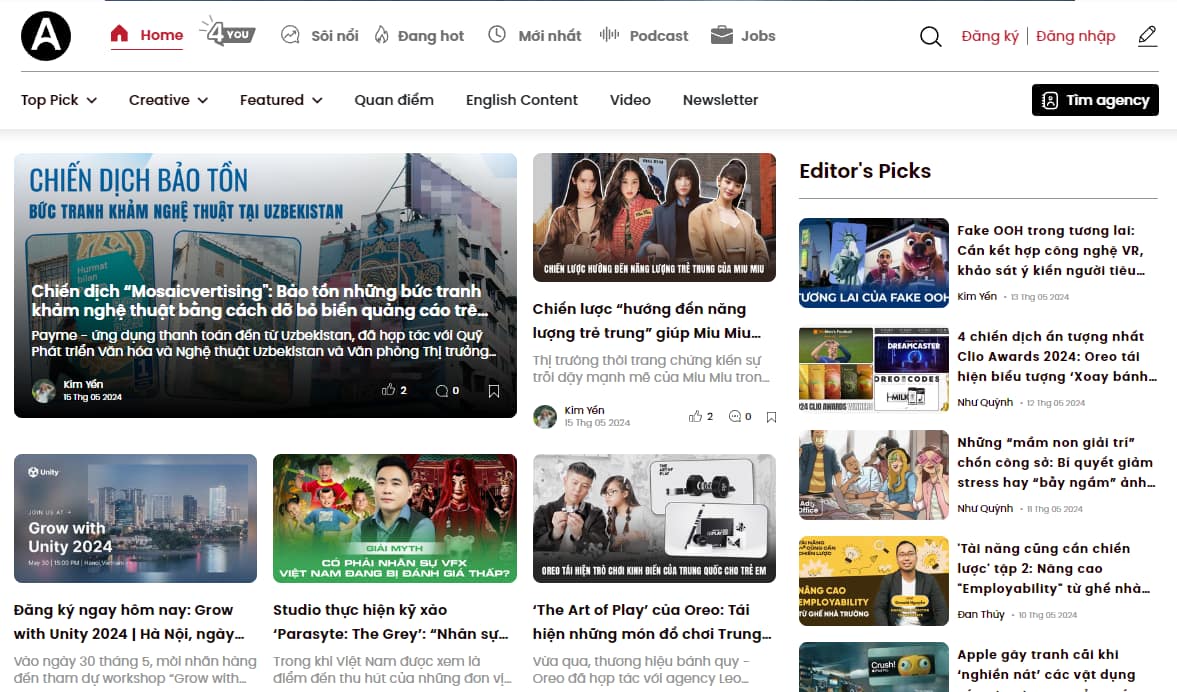The height and width of the screenshot is (692, 1177).
Task: Click date '15 Thg 05 2024' on Mosaicvertising article
Action: pos(92,397)
